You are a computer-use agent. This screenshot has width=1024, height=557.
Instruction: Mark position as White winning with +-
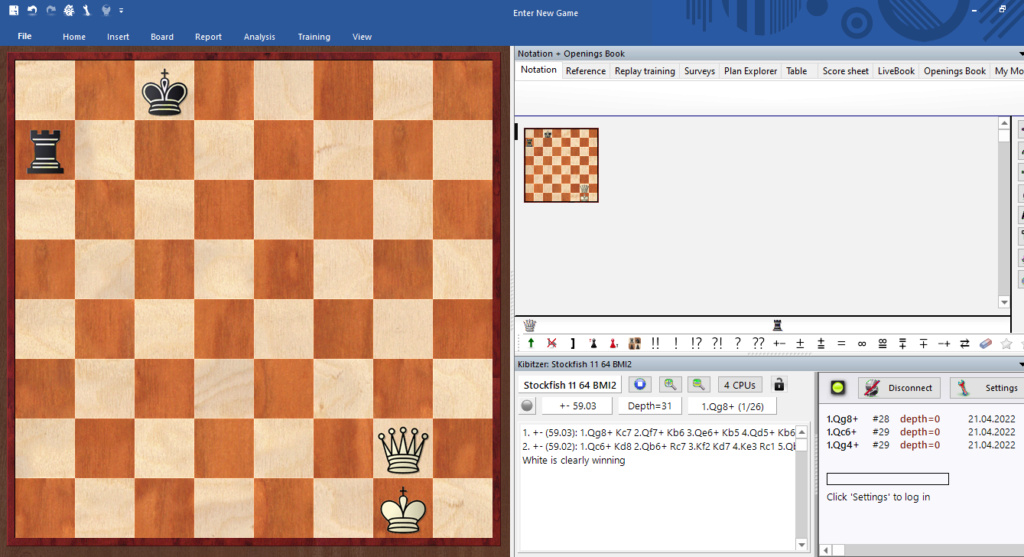point(779,343)
